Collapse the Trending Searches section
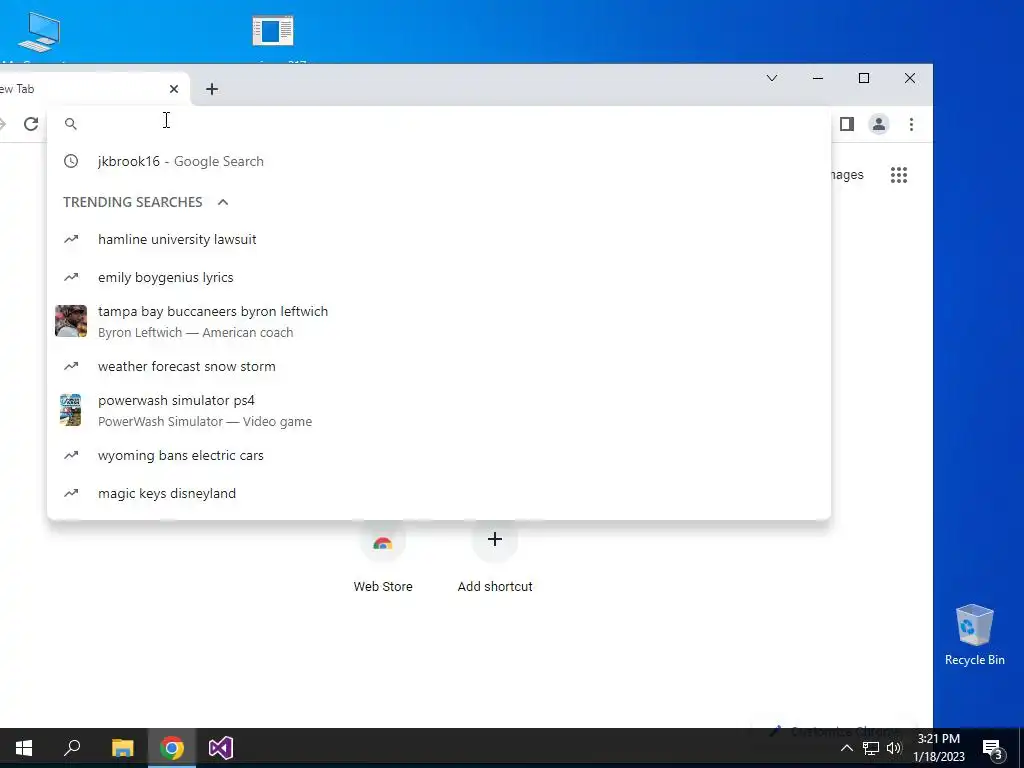This screenshot has height=768, width=1024. pyautogui.click(x=223, y=202)
